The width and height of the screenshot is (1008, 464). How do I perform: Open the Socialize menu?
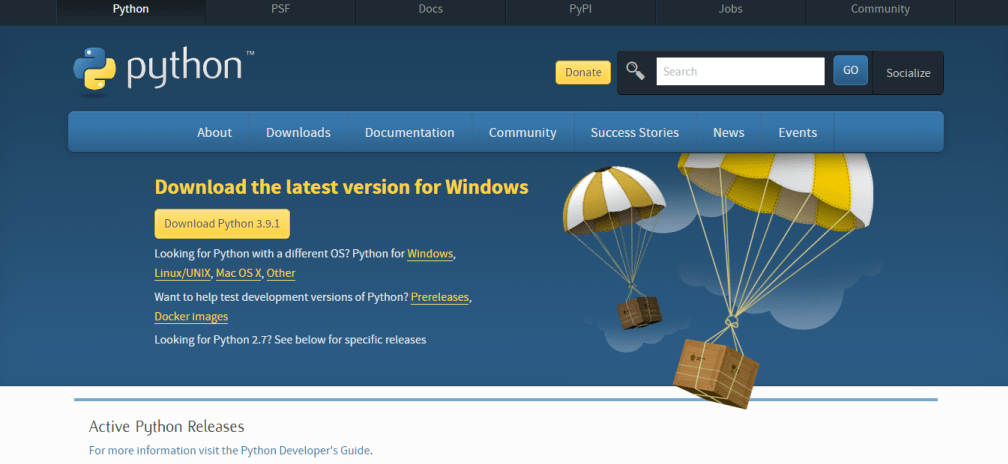point(908,72)
